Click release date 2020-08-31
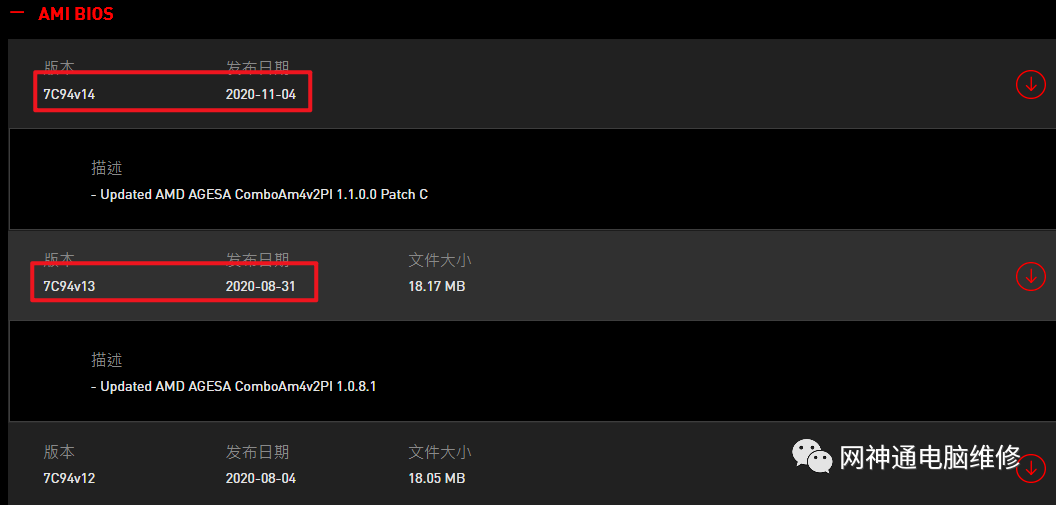Screen dimensions: 1056x505 261,286
